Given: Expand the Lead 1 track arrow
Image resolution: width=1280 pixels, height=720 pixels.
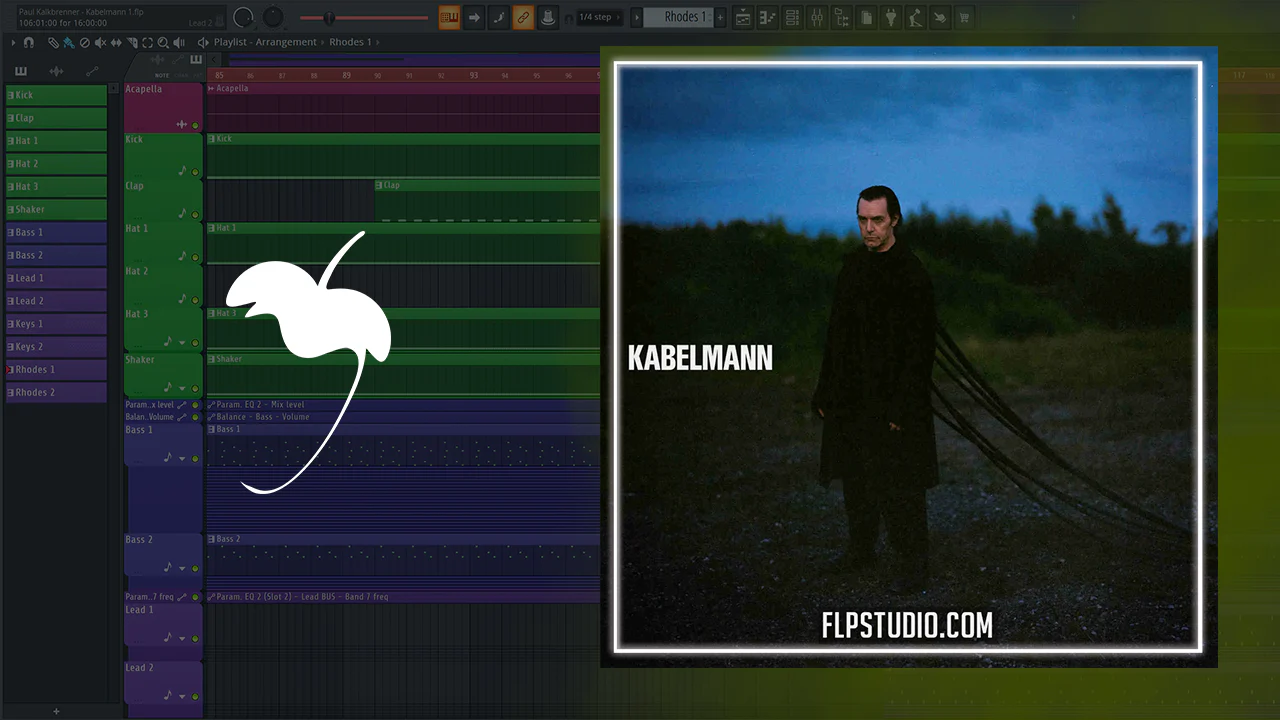Looking at the screenshot, I should (x=182, y=638).
